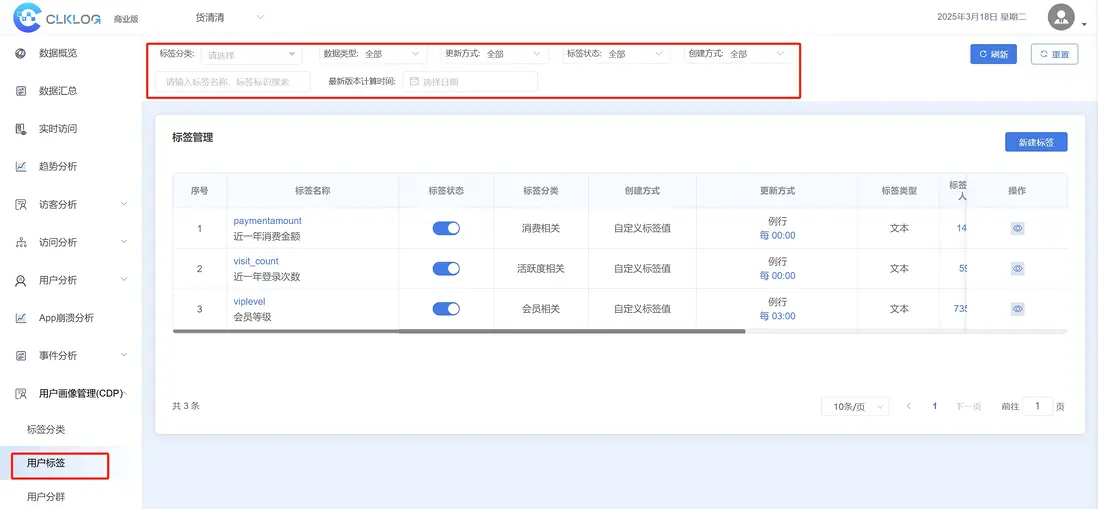Open 趋势分析 in the sidebar

[x=58, y=167]
